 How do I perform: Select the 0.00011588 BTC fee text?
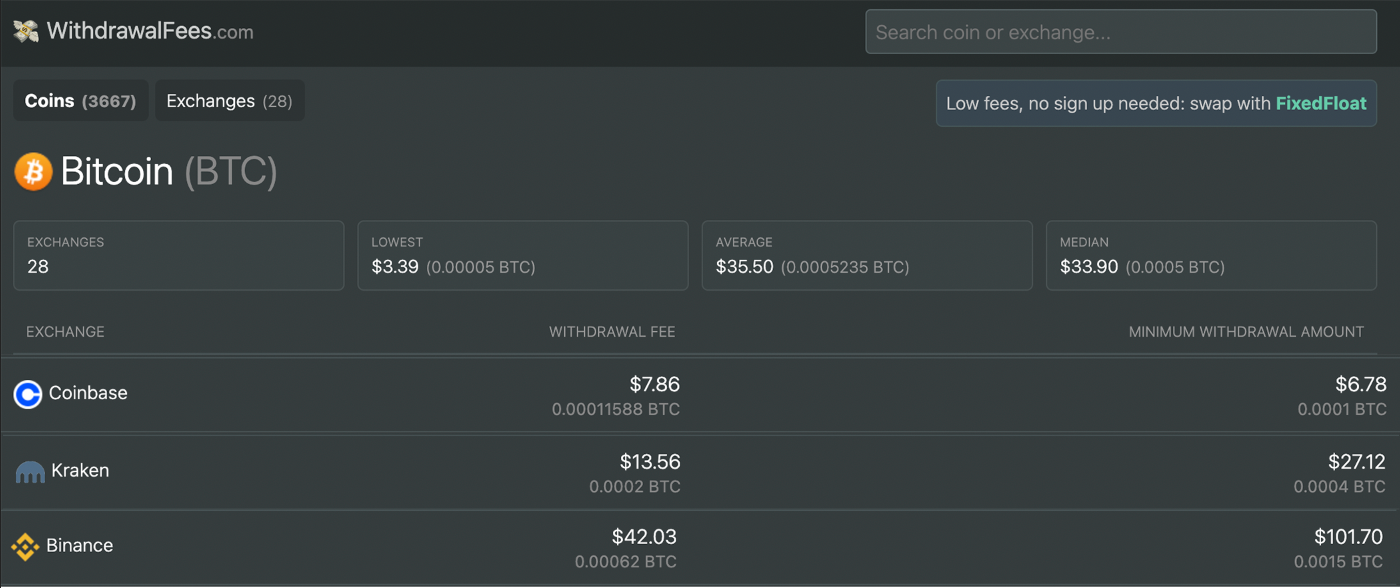[x=616, y=410]
